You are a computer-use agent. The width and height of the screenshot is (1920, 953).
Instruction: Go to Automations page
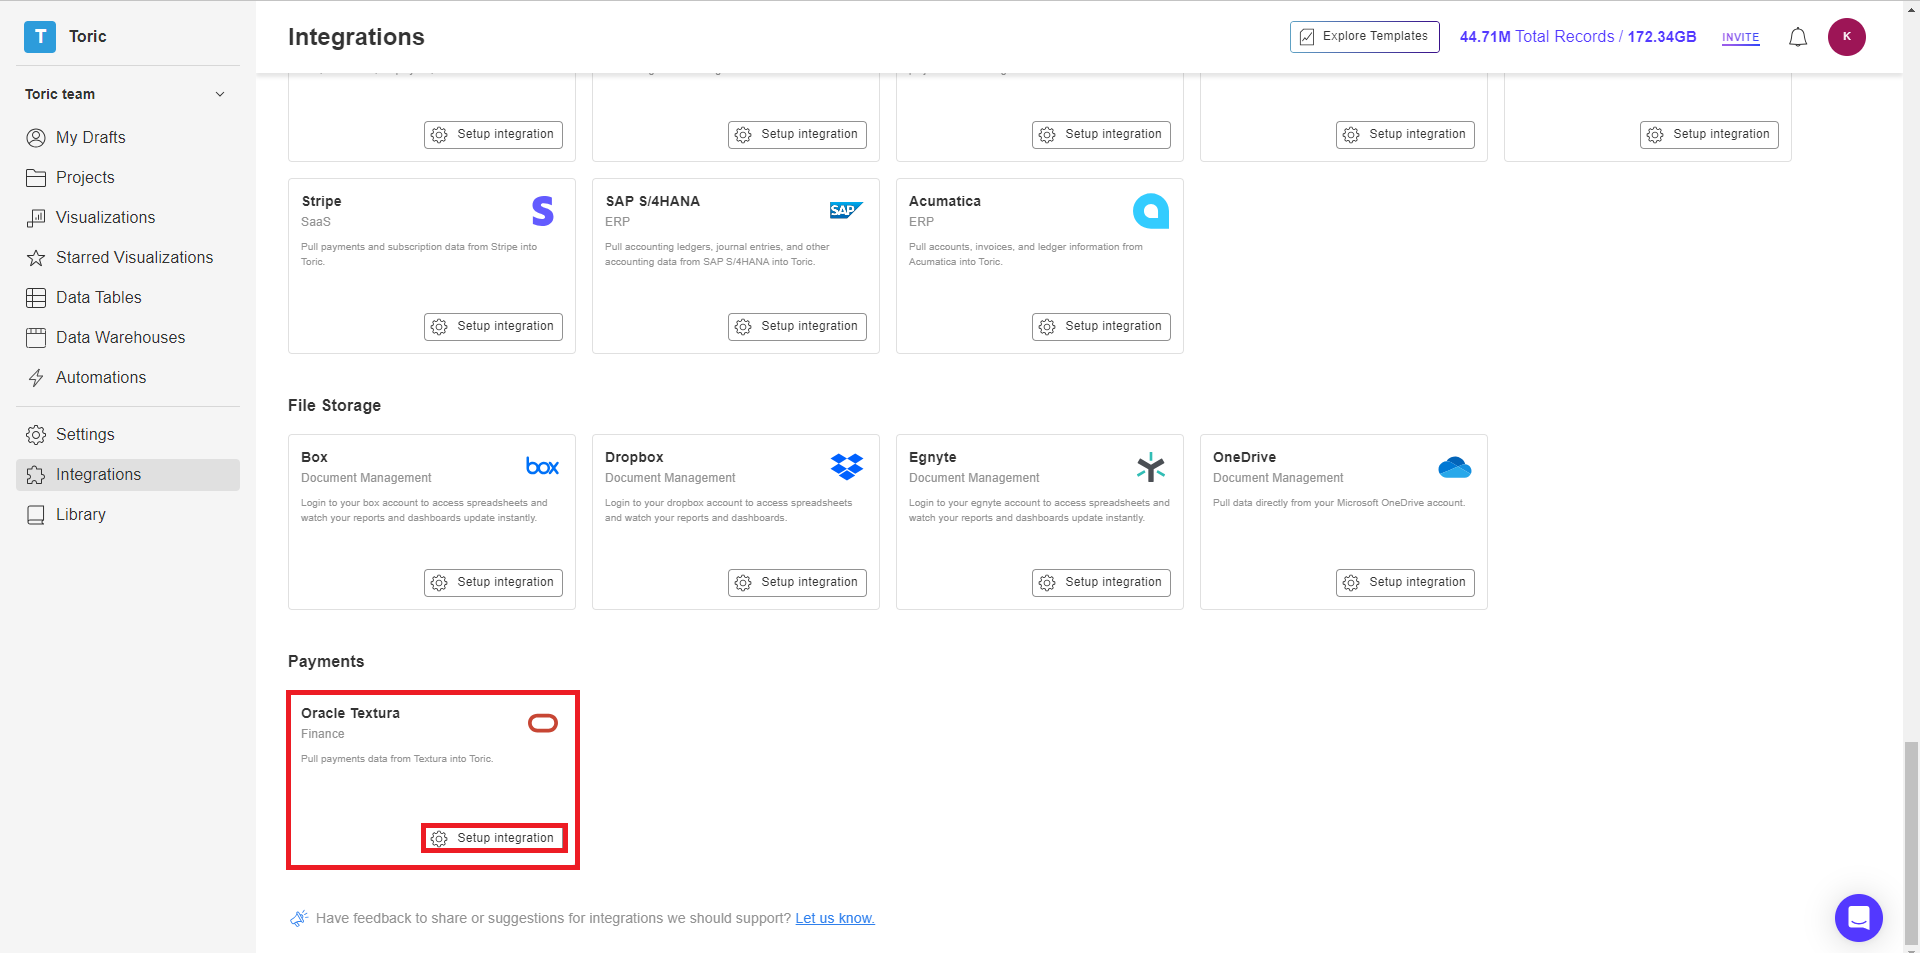click(x=128, y=377)
